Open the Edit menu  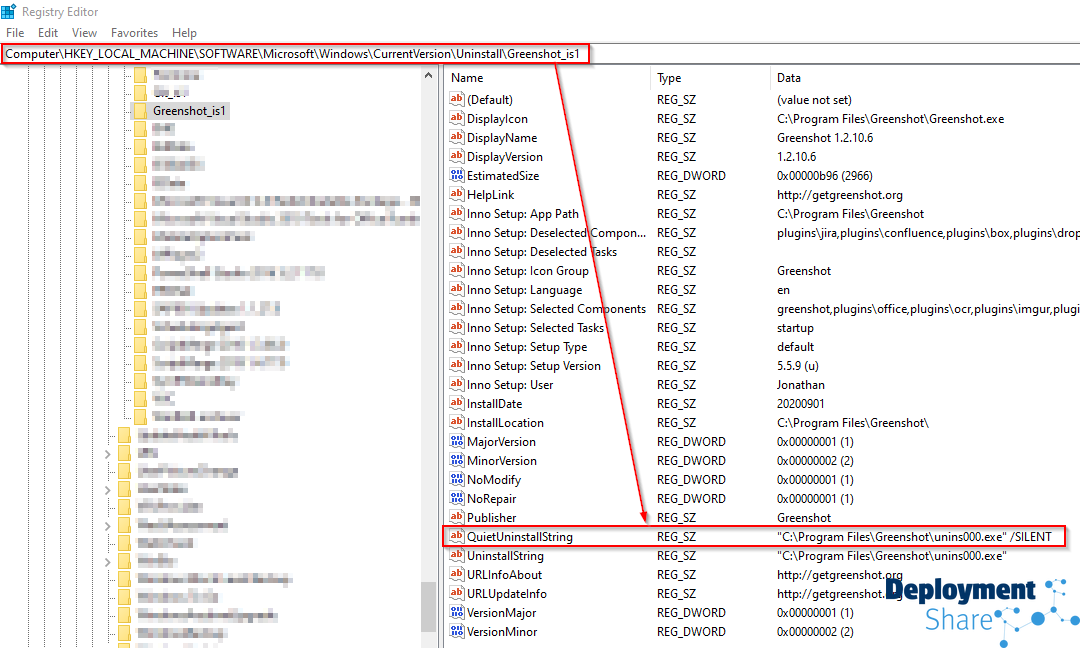pos(48,32)
